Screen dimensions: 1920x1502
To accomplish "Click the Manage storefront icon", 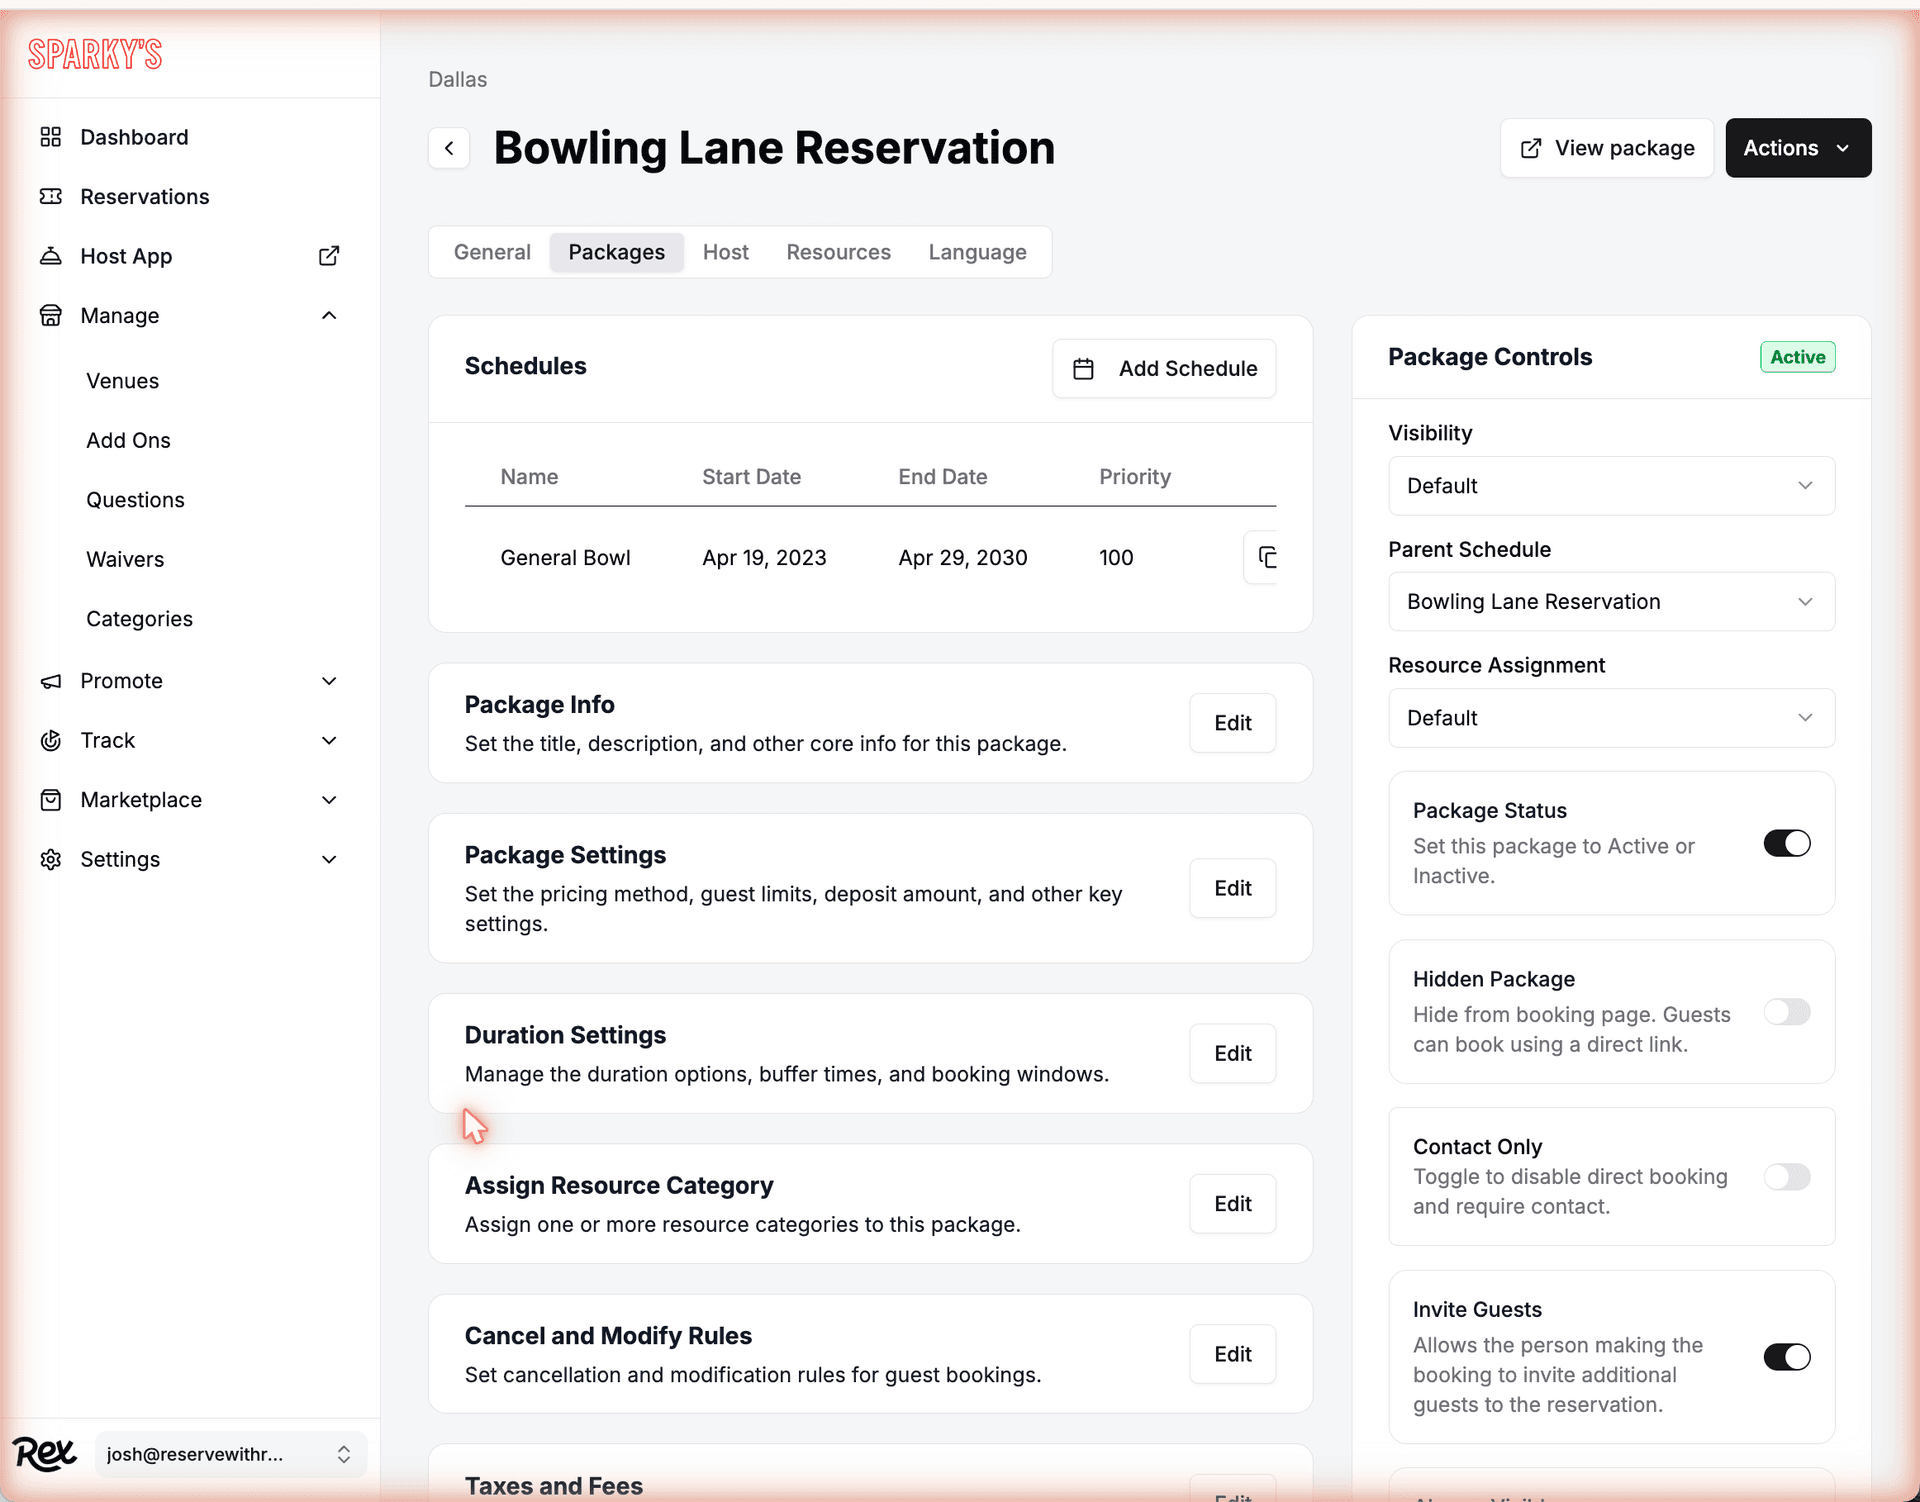I will (x=51, y=316).
